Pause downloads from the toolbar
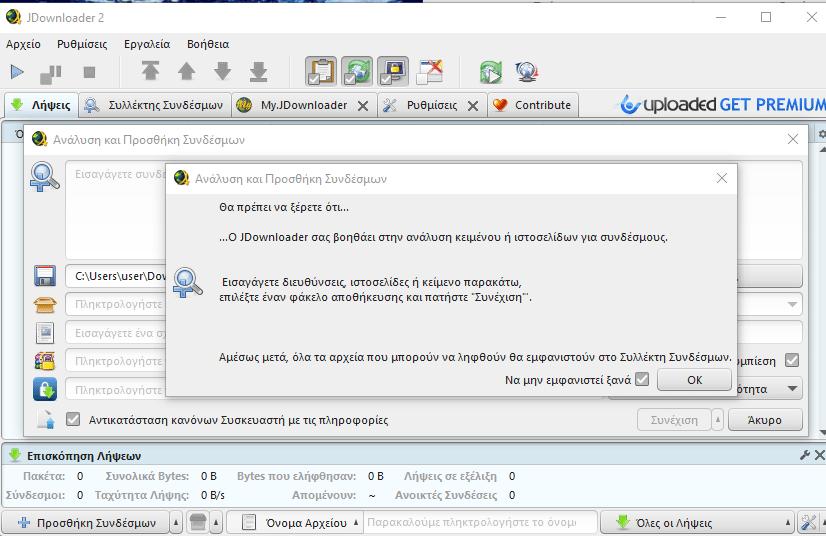 click(x=51, y=73)
